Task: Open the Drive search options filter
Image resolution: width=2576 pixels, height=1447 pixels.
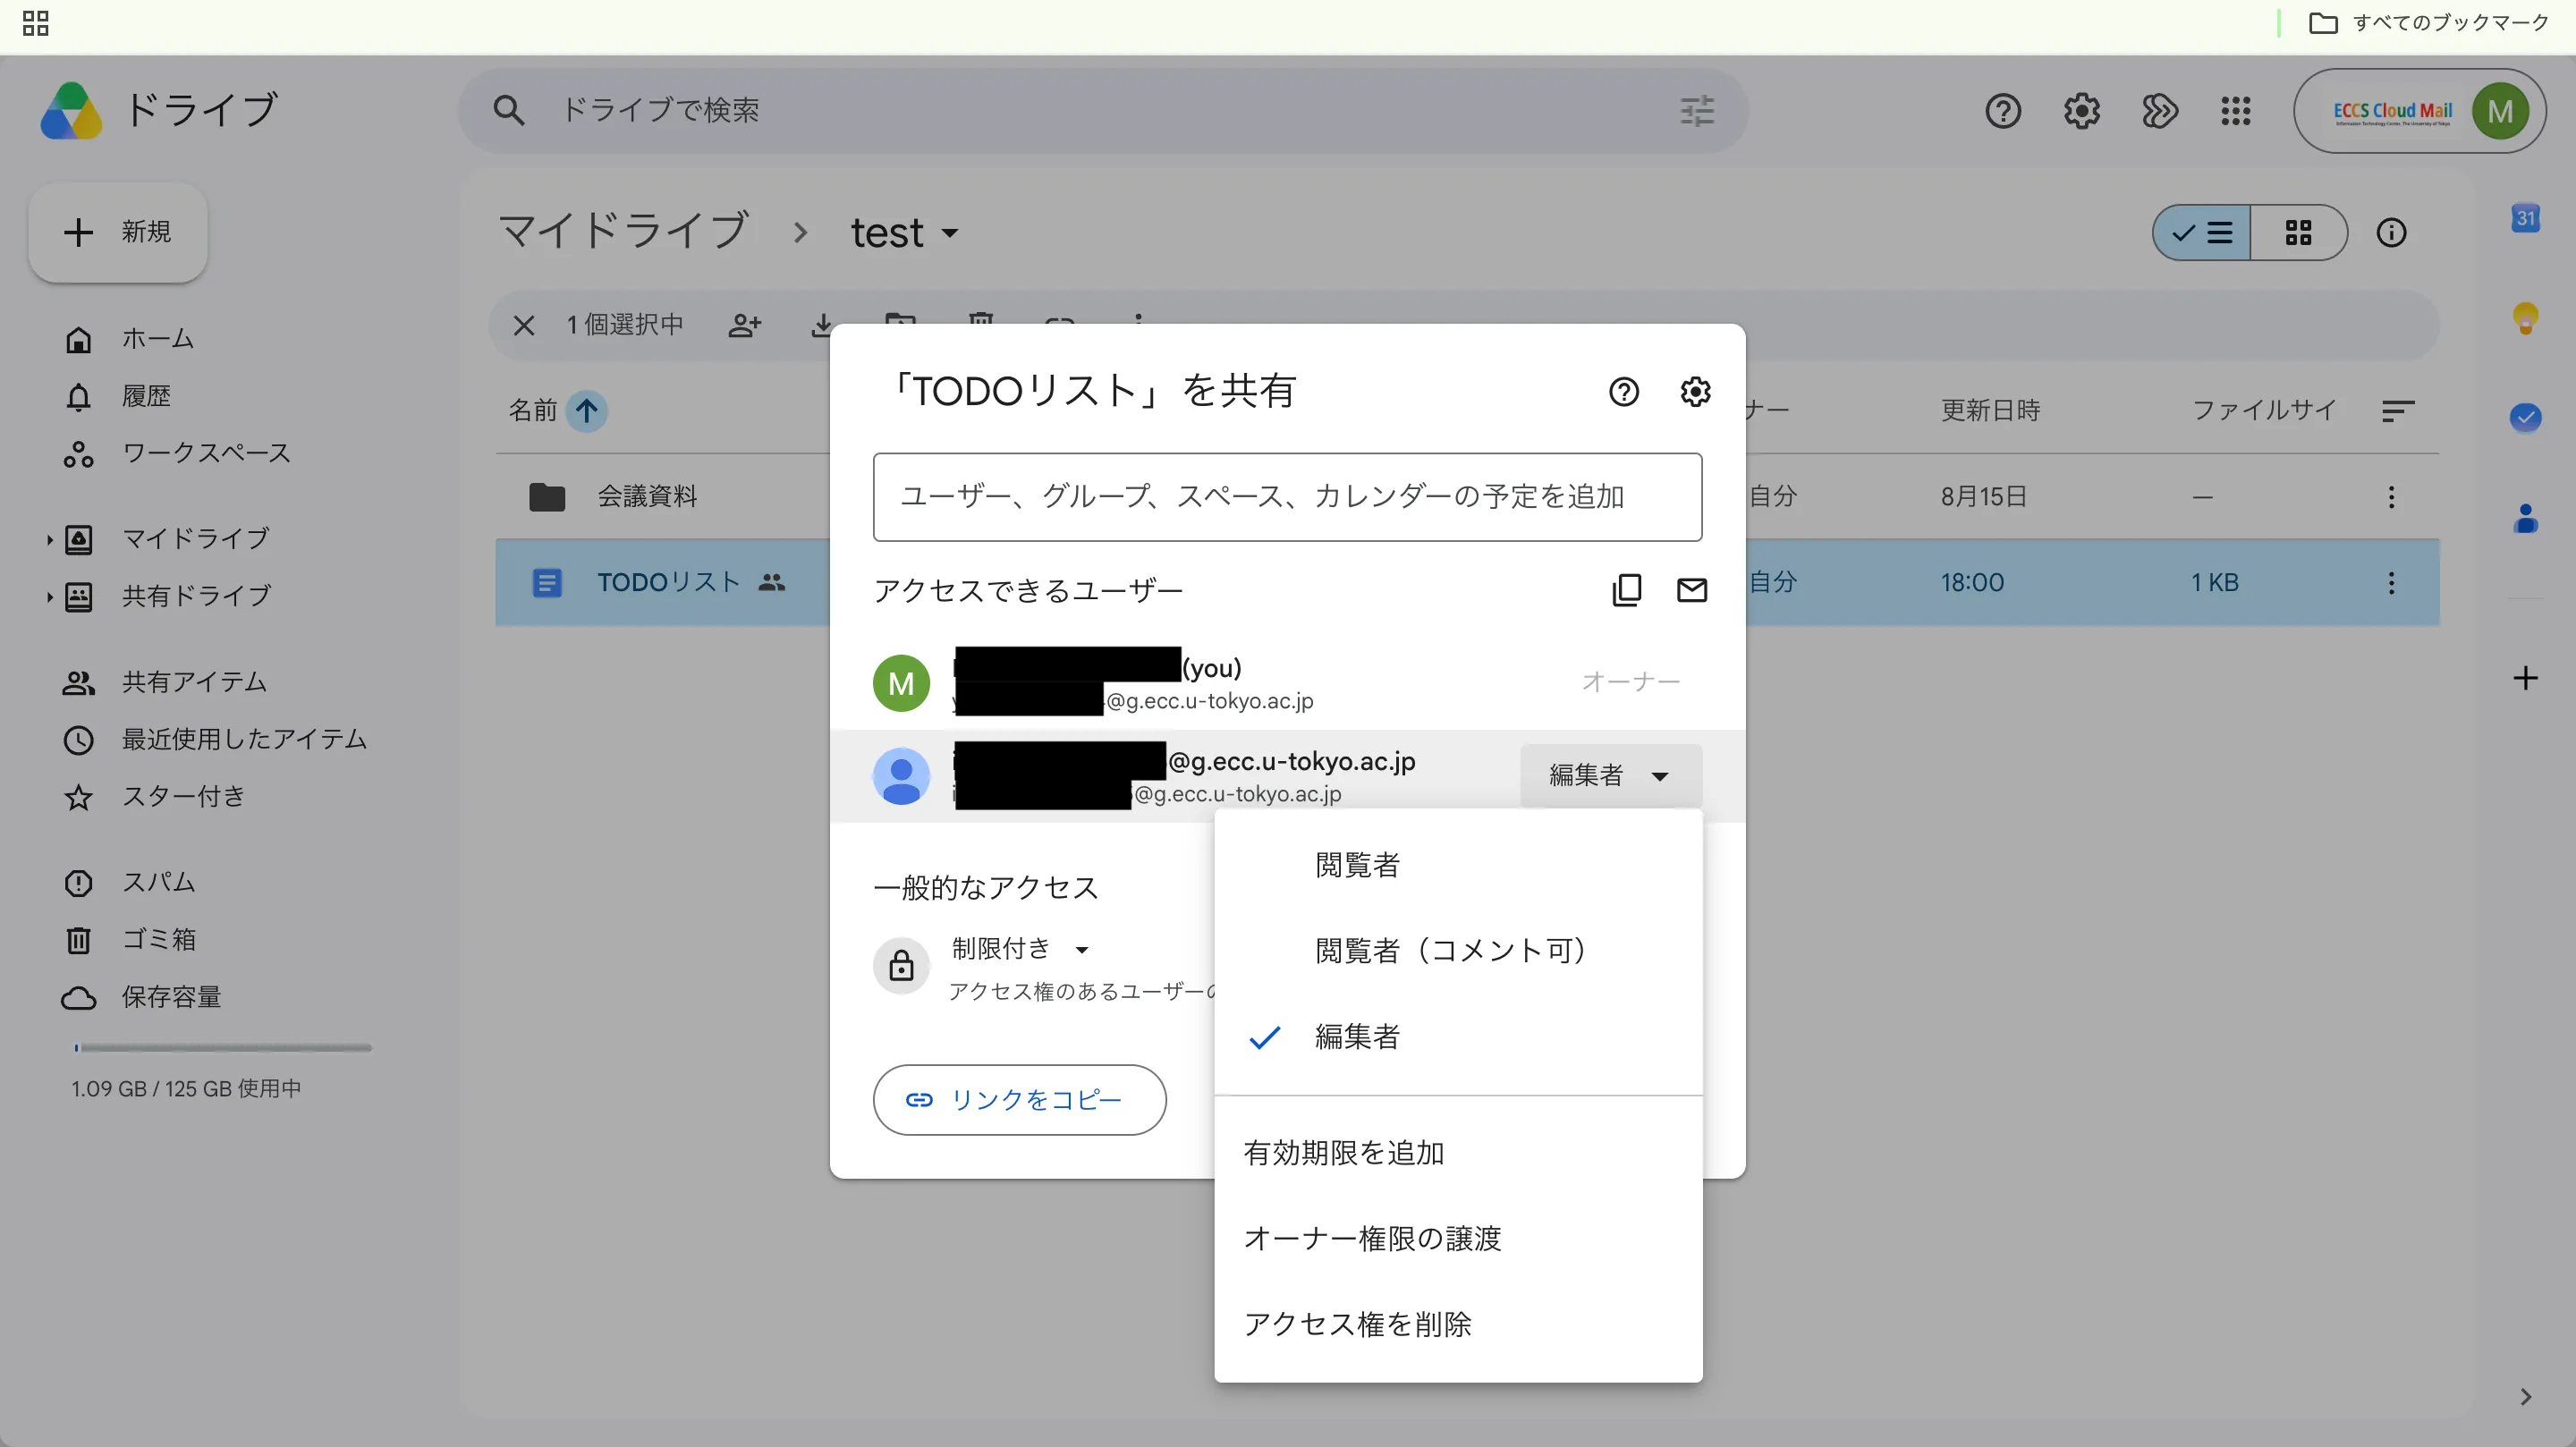Action: point(1697,110)
